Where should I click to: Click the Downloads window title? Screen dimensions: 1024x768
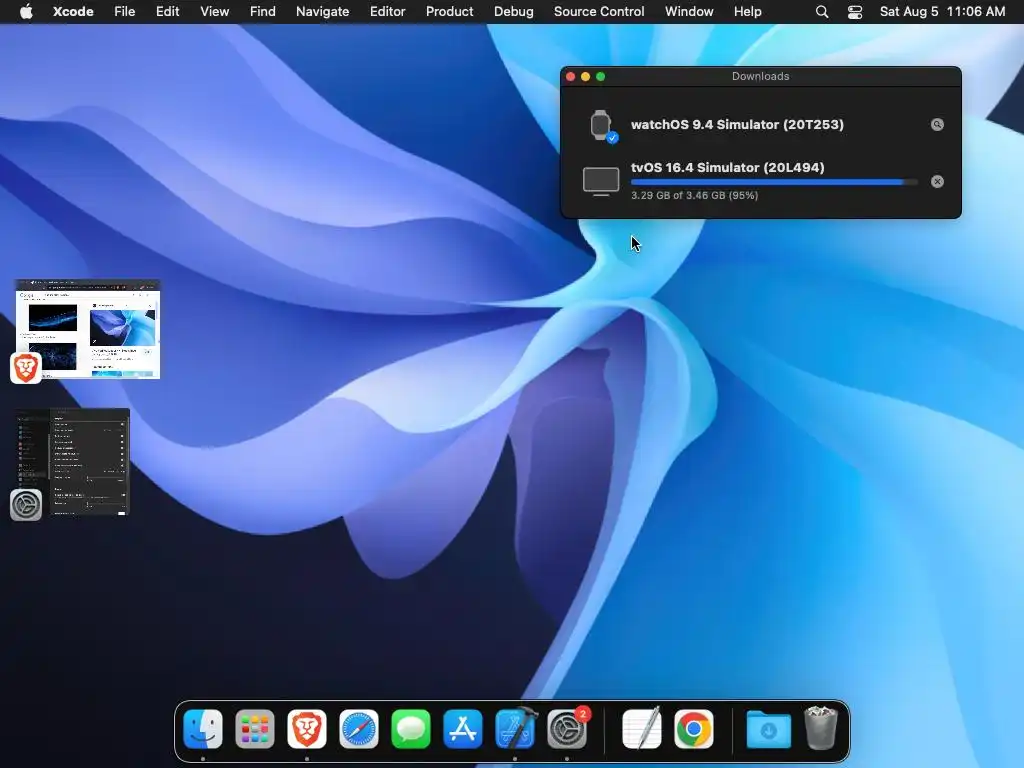[x=760, y=76]
